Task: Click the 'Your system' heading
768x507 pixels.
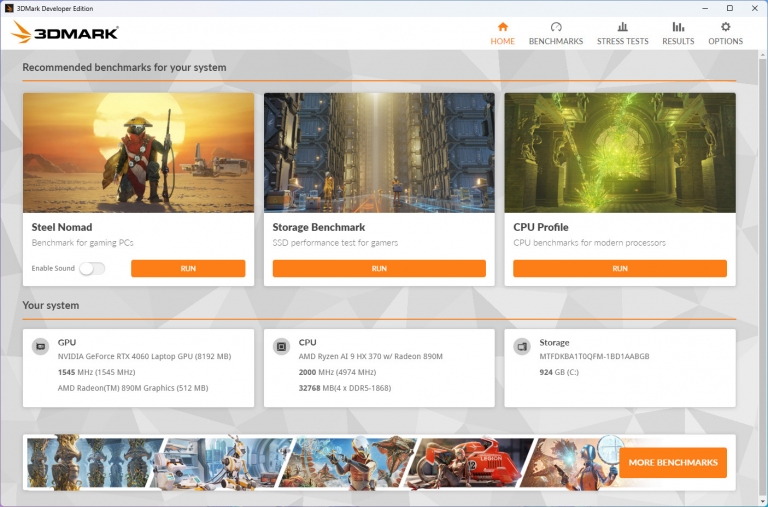Action: click(x=50, y=305)
